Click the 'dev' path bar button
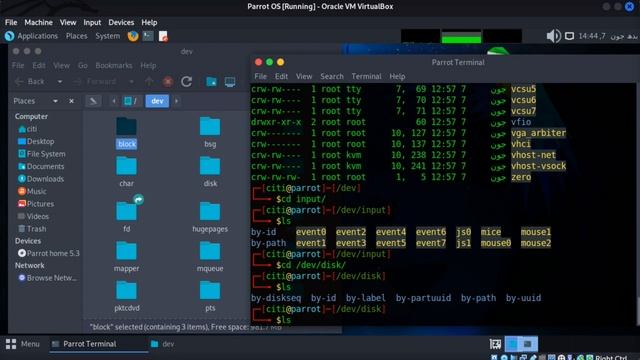The height and width of the screenshot is (360, 640). point(157,101)
